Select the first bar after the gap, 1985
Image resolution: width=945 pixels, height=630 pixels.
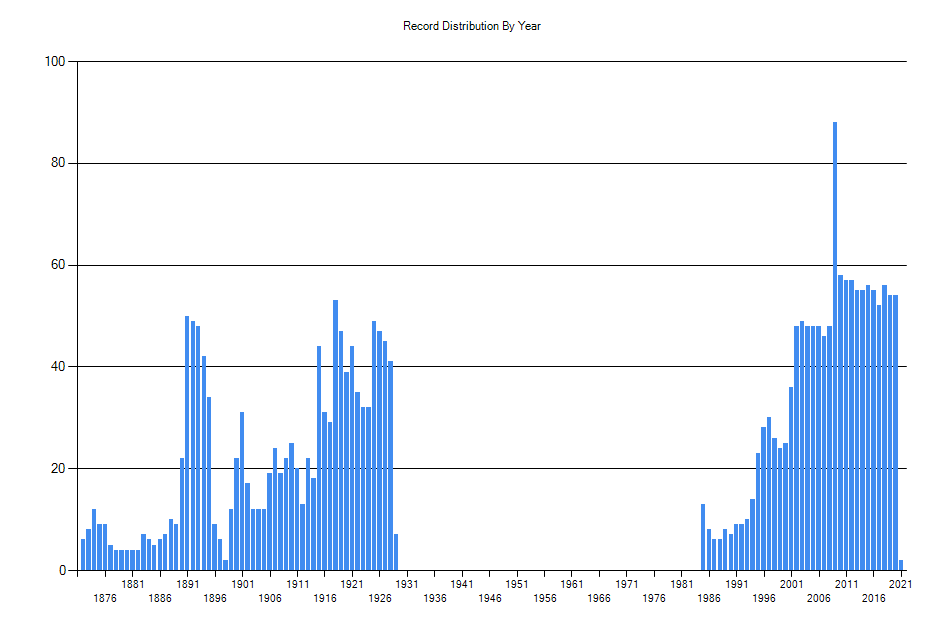703,537
